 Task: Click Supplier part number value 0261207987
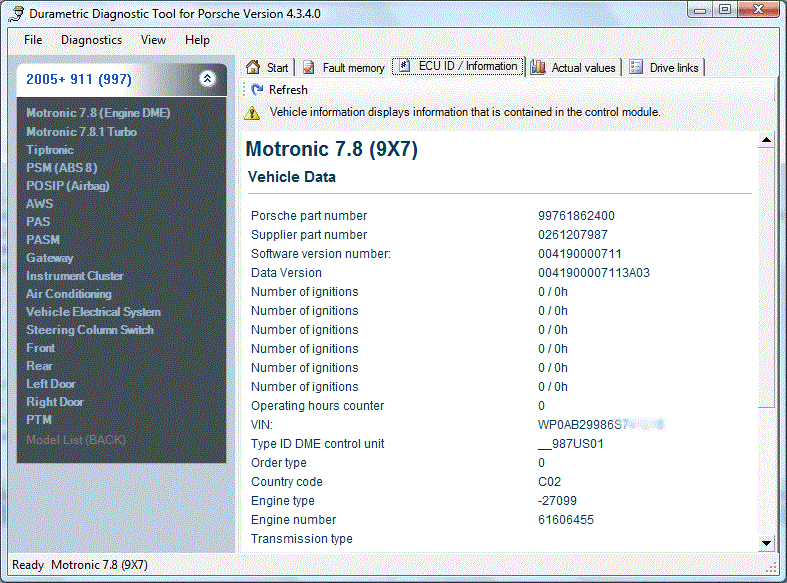573,235
